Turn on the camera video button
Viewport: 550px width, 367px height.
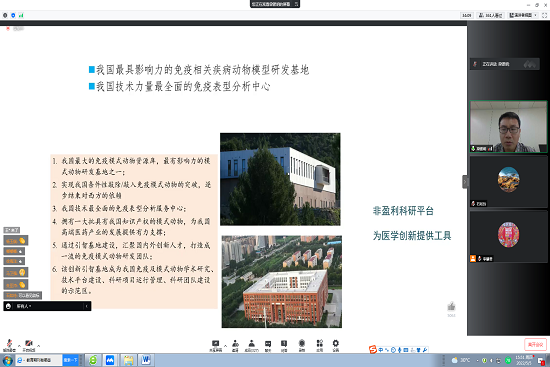click(29, 345)
